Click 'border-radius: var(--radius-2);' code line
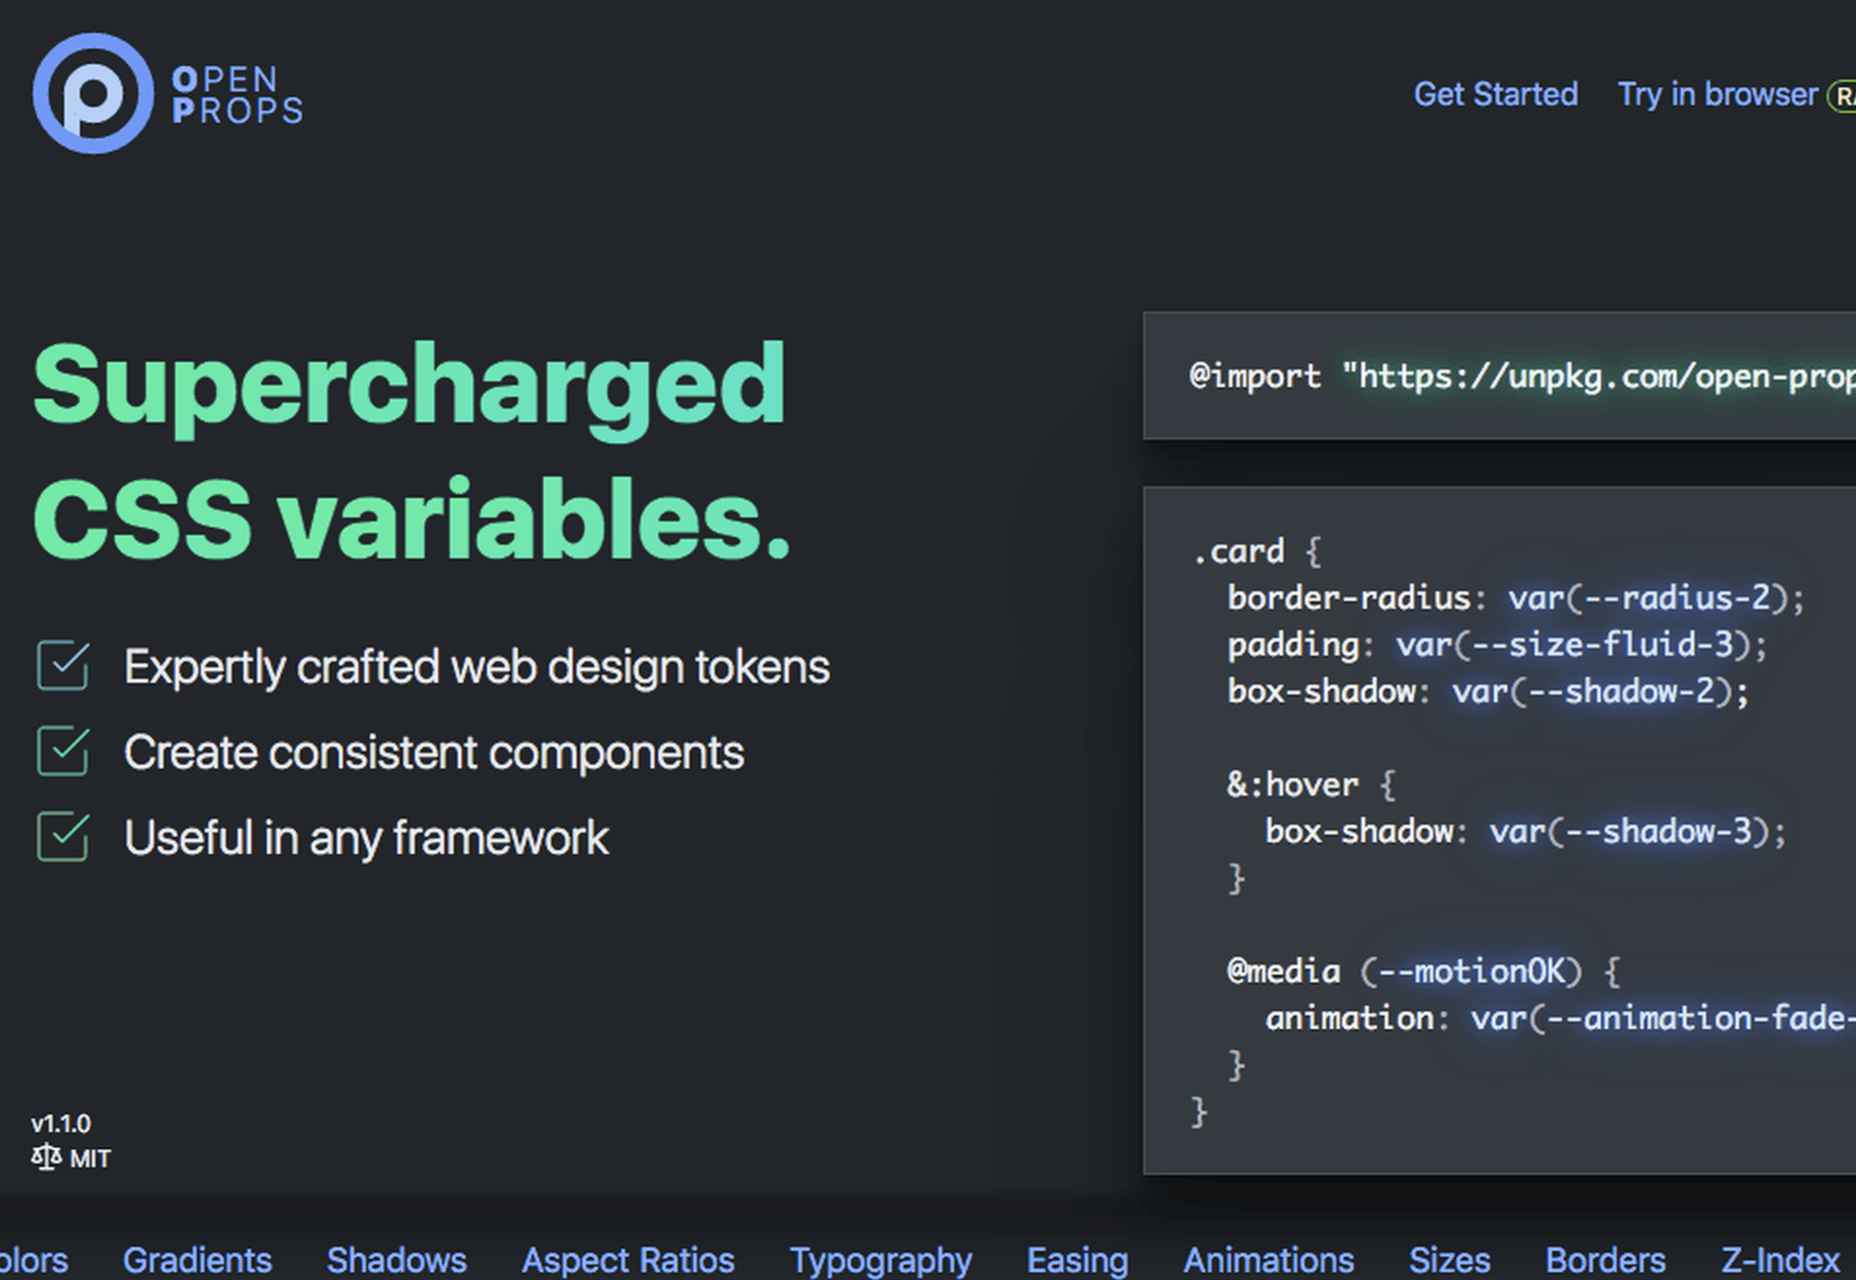Viewport: 1856px width, 1280px height. tap(1516, 598)
